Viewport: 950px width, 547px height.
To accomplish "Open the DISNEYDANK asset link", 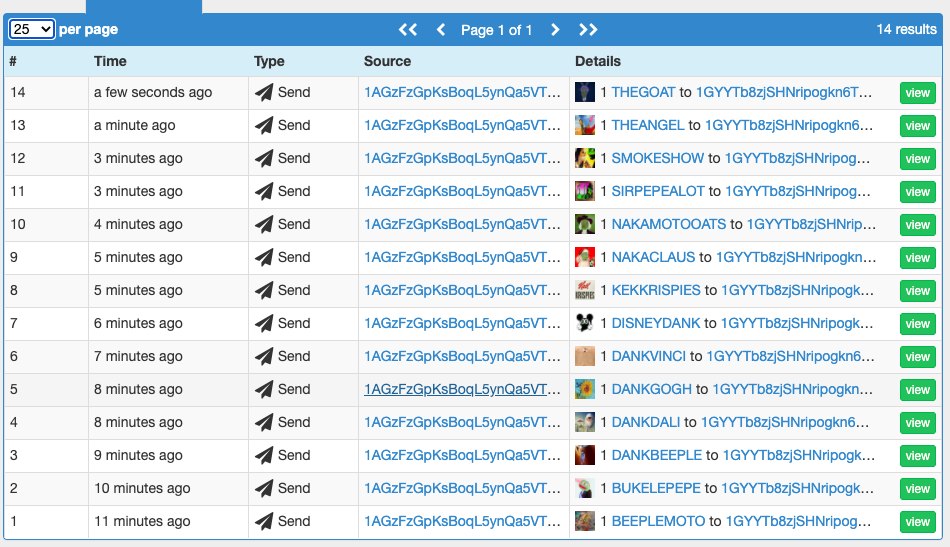I will (656, 323).
